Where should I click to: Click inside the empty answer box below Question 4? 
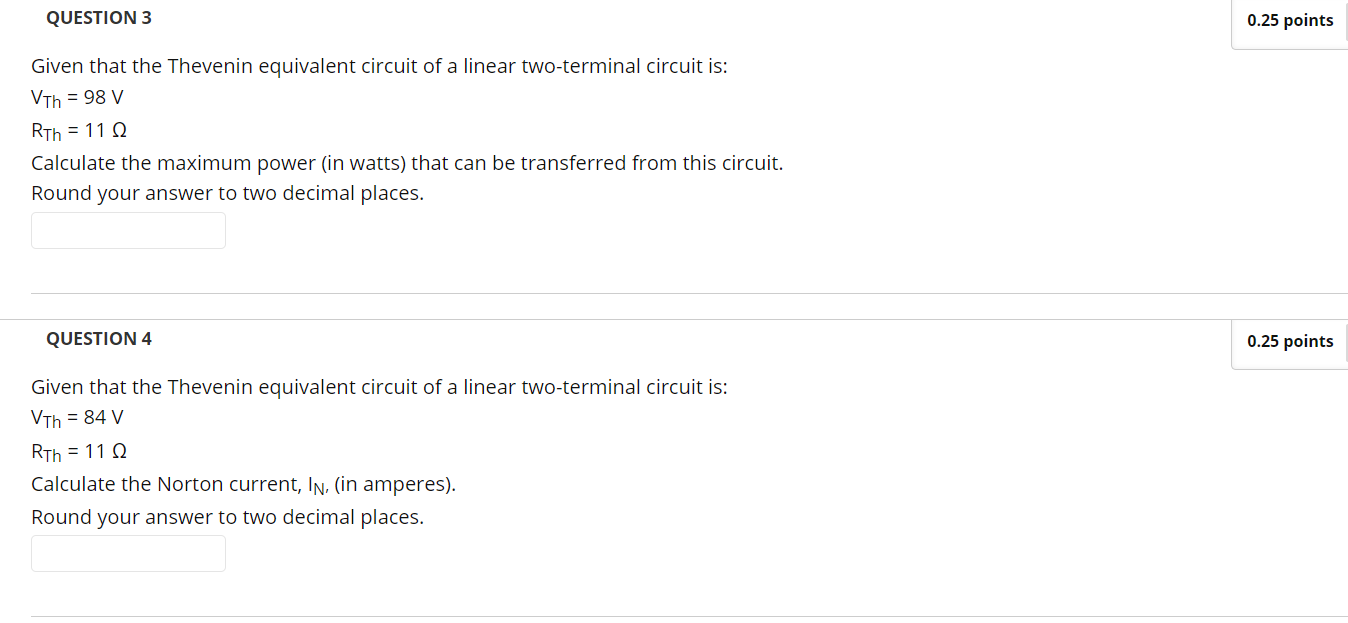(x=128, y=553)
